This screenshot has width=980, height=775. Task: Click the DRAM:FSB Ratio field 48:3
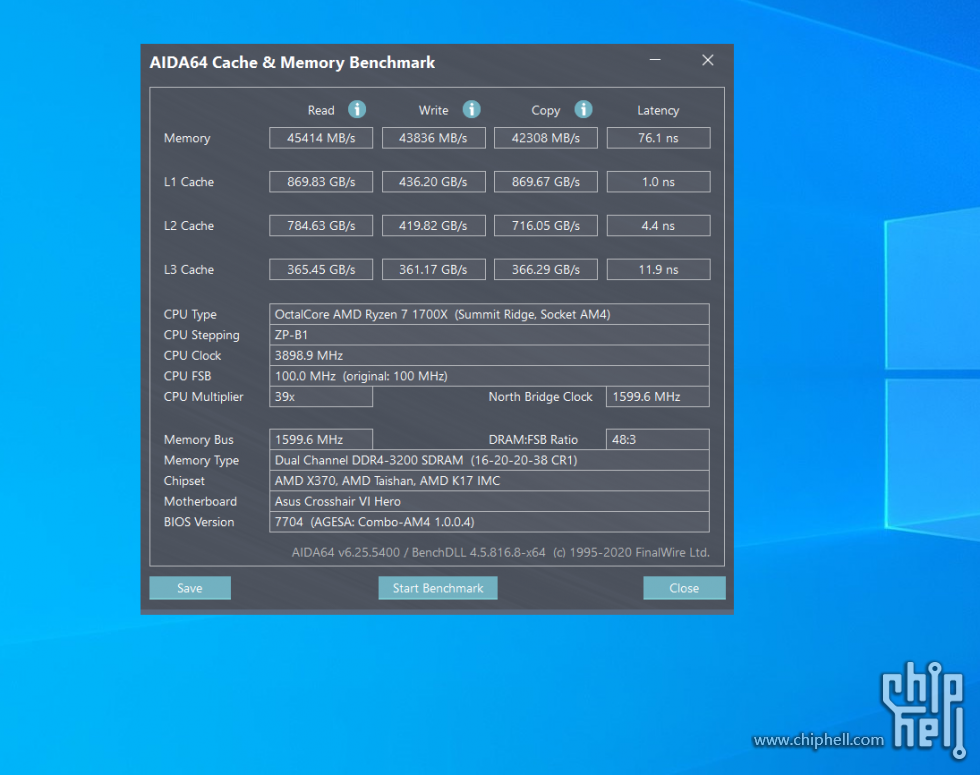click(658, 439)
